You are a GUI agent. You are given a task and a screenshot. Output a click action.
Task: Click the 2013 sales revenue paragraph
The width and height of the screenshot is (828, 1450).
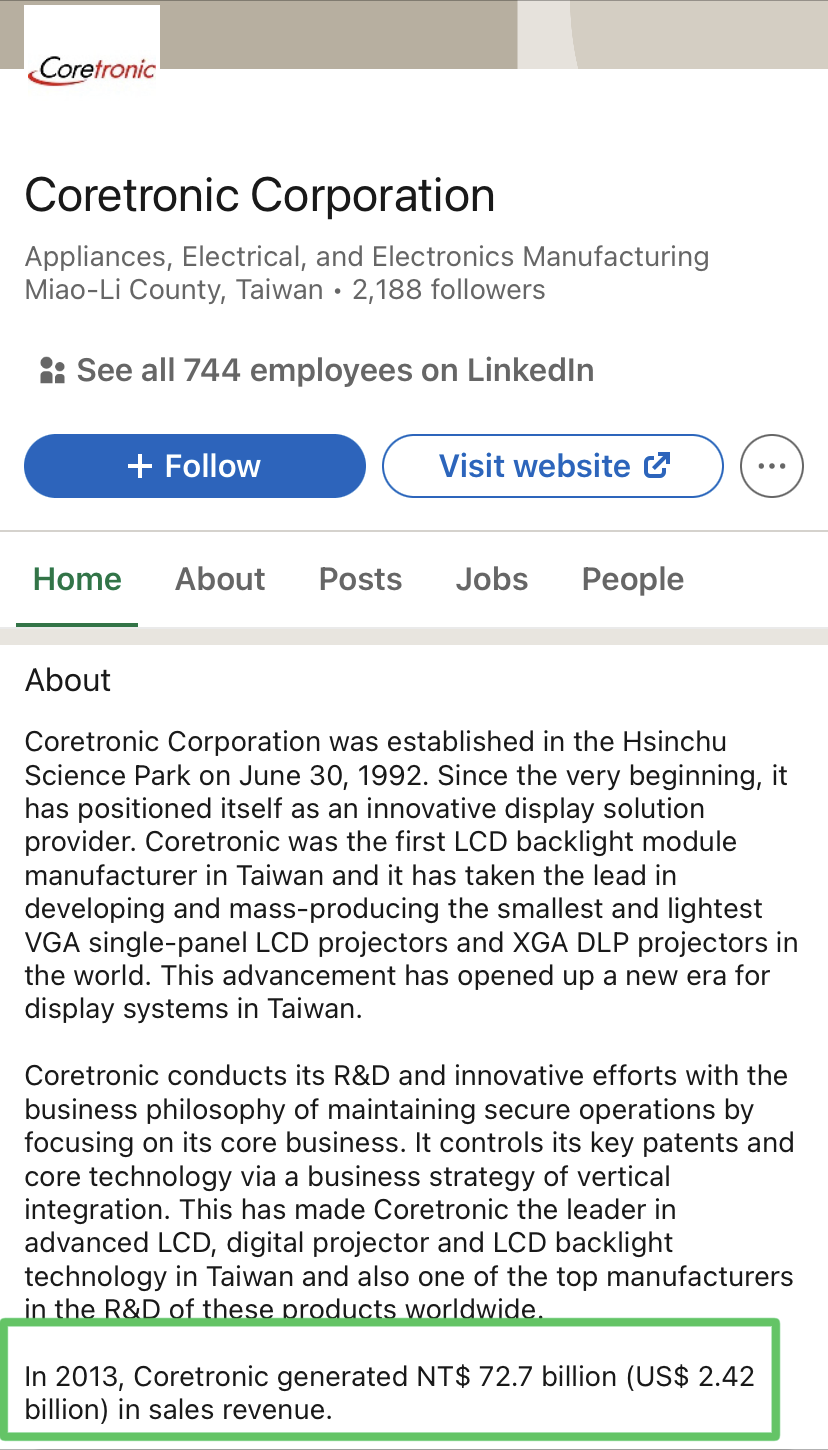pos(390,1394)
